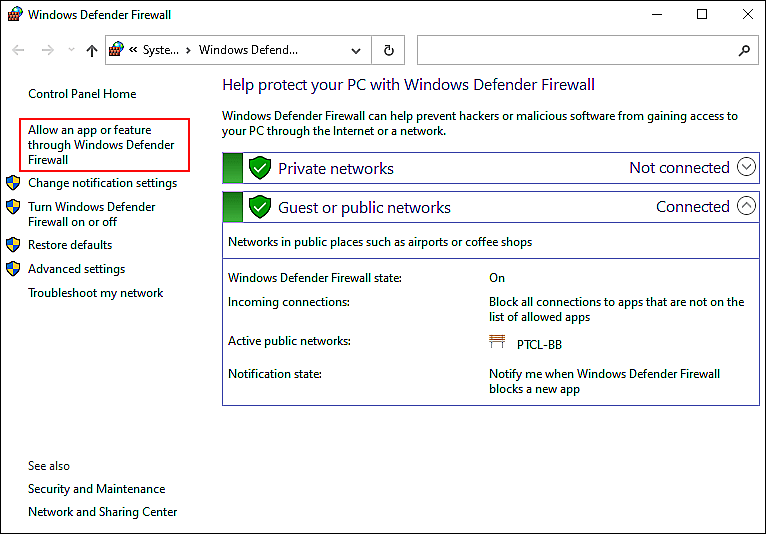Viewport: 766px width, 534px height.
Task: Click the Notification state label
Action: click(275, 374)
